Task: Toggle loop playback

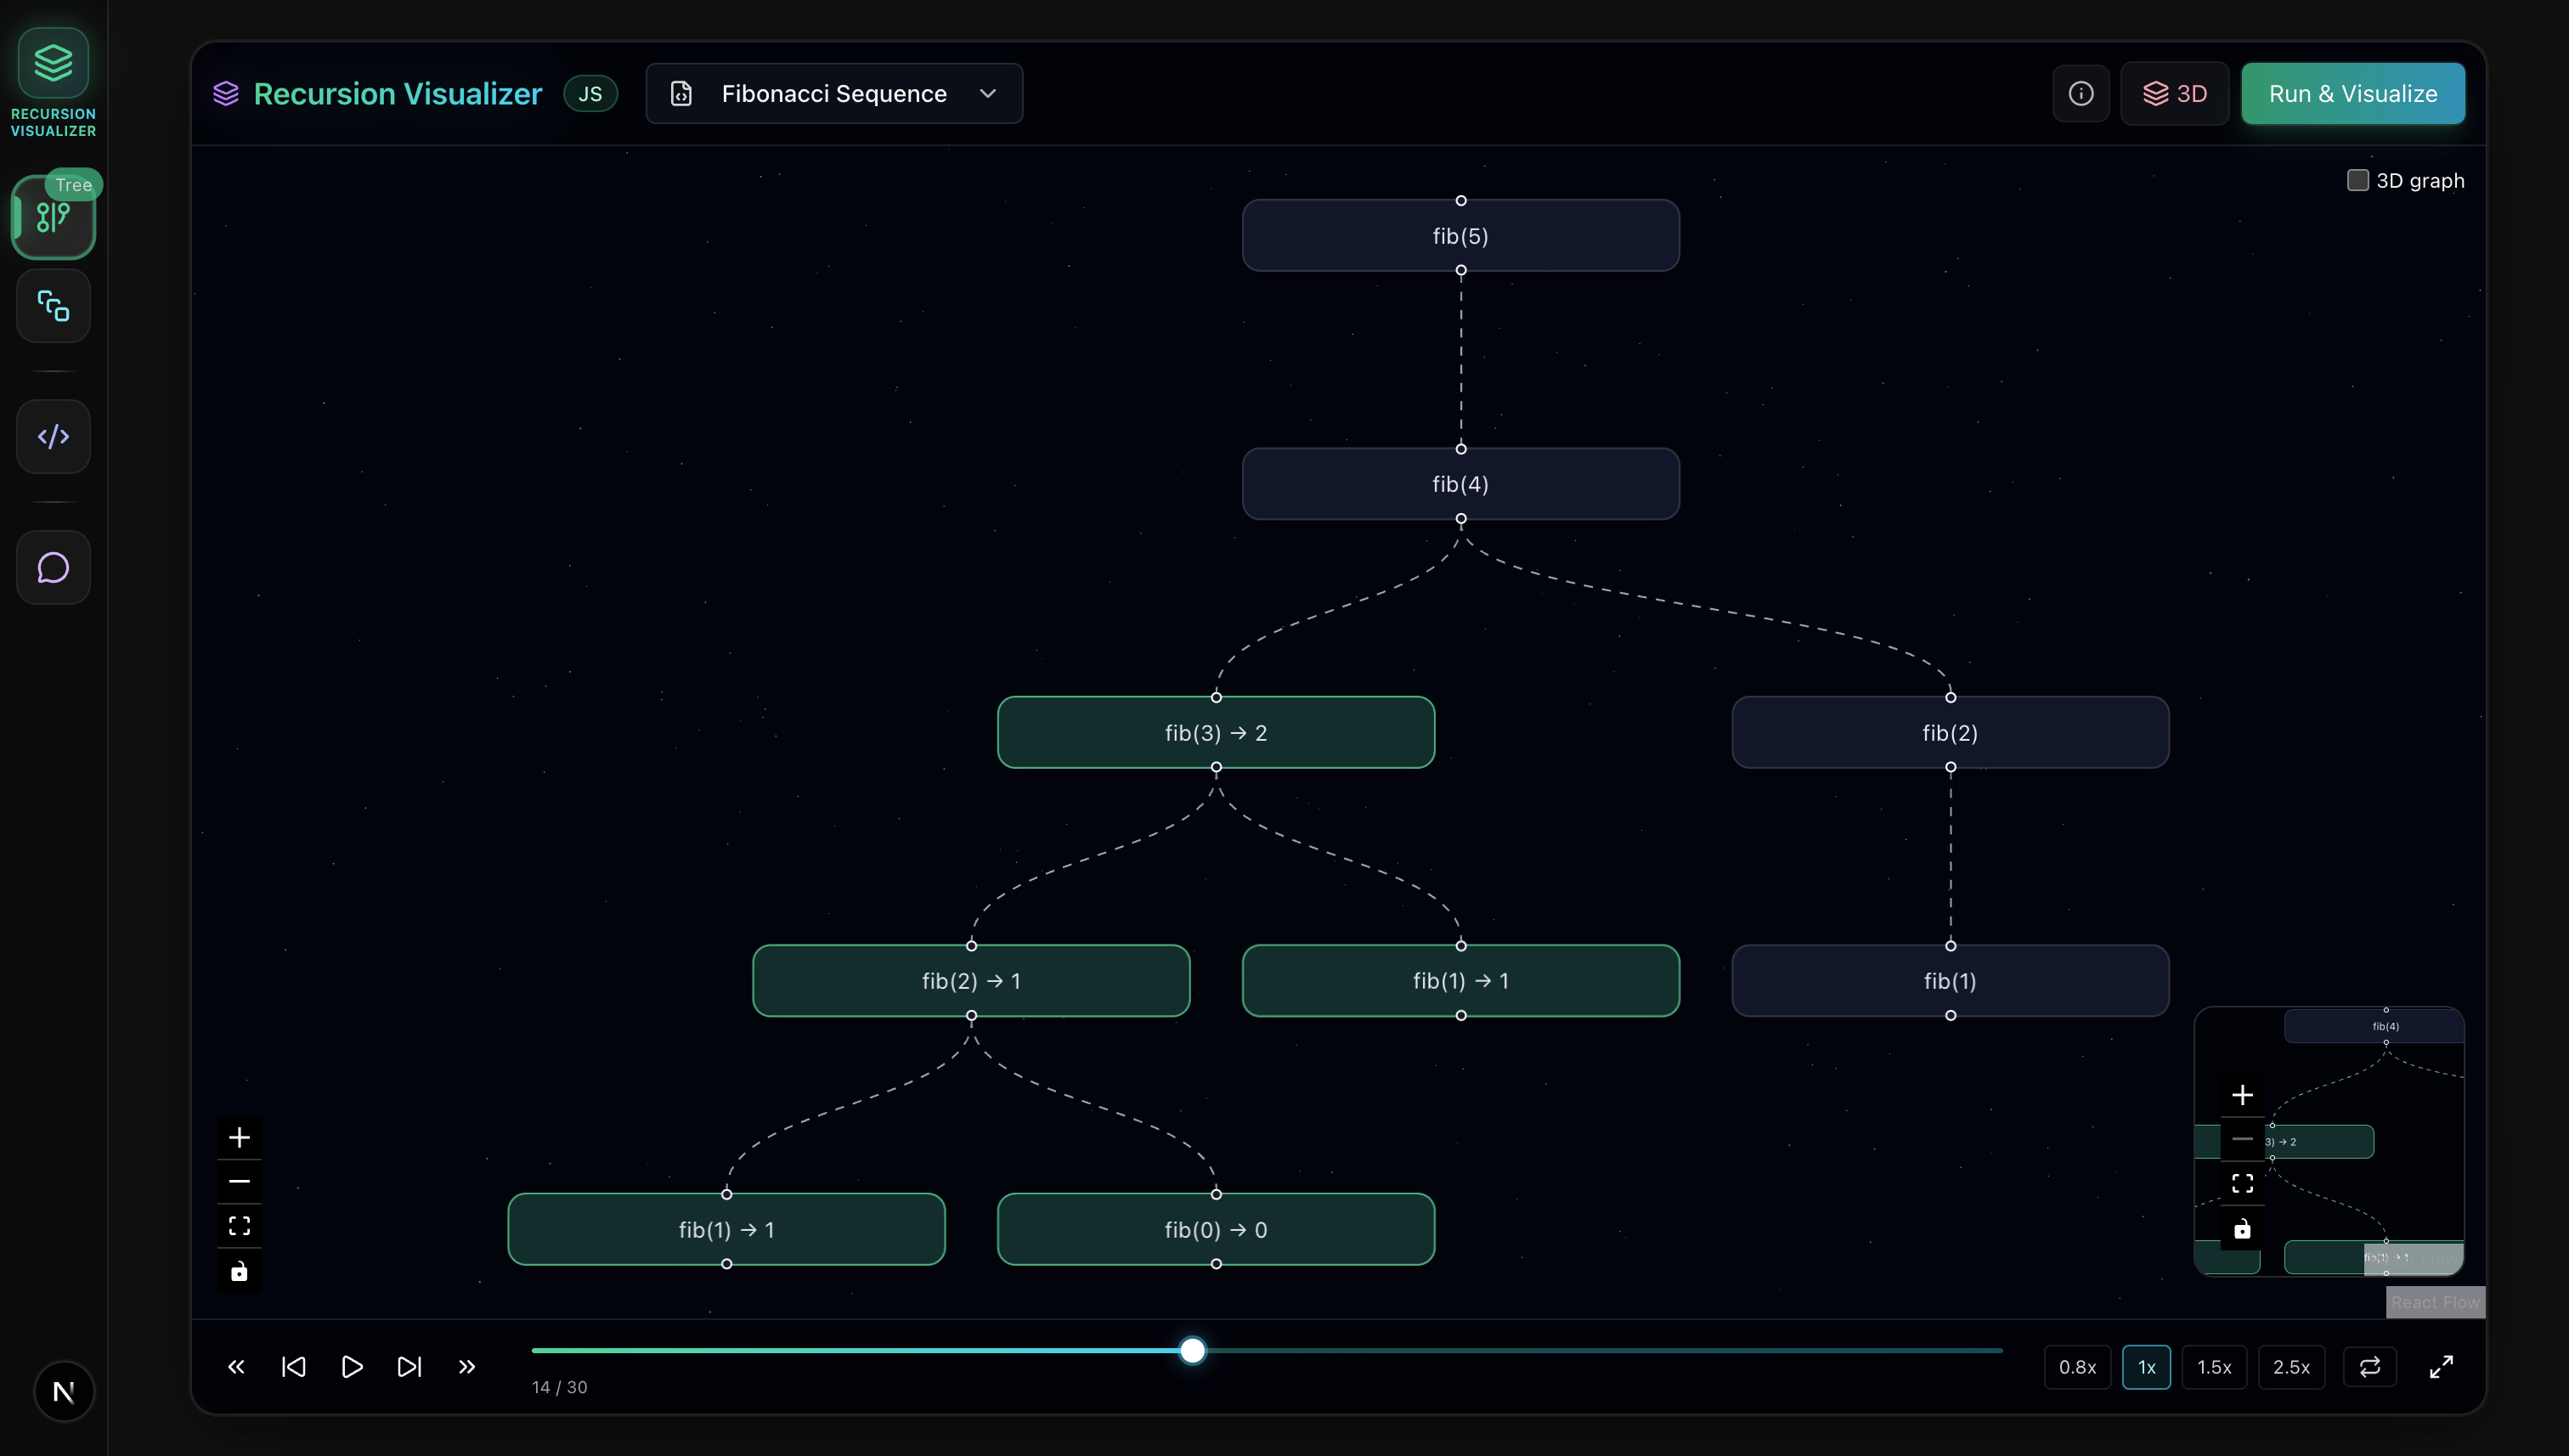Action: [2370, 1367]
